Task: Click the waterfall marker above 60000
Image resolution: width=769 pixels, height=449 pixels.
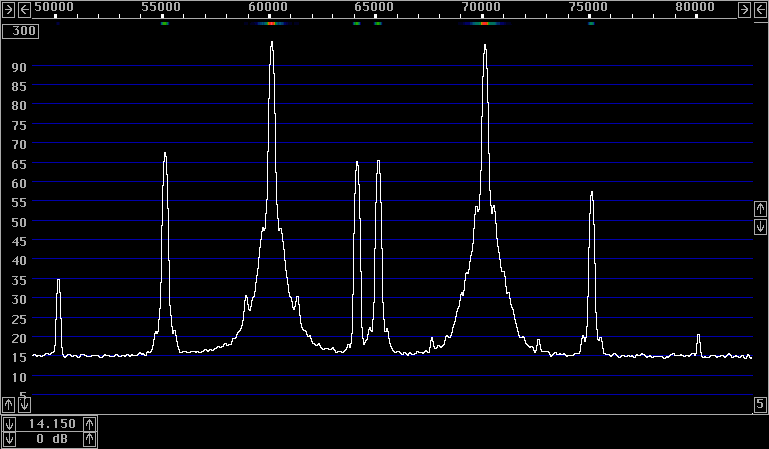Action: pos(271,24)
